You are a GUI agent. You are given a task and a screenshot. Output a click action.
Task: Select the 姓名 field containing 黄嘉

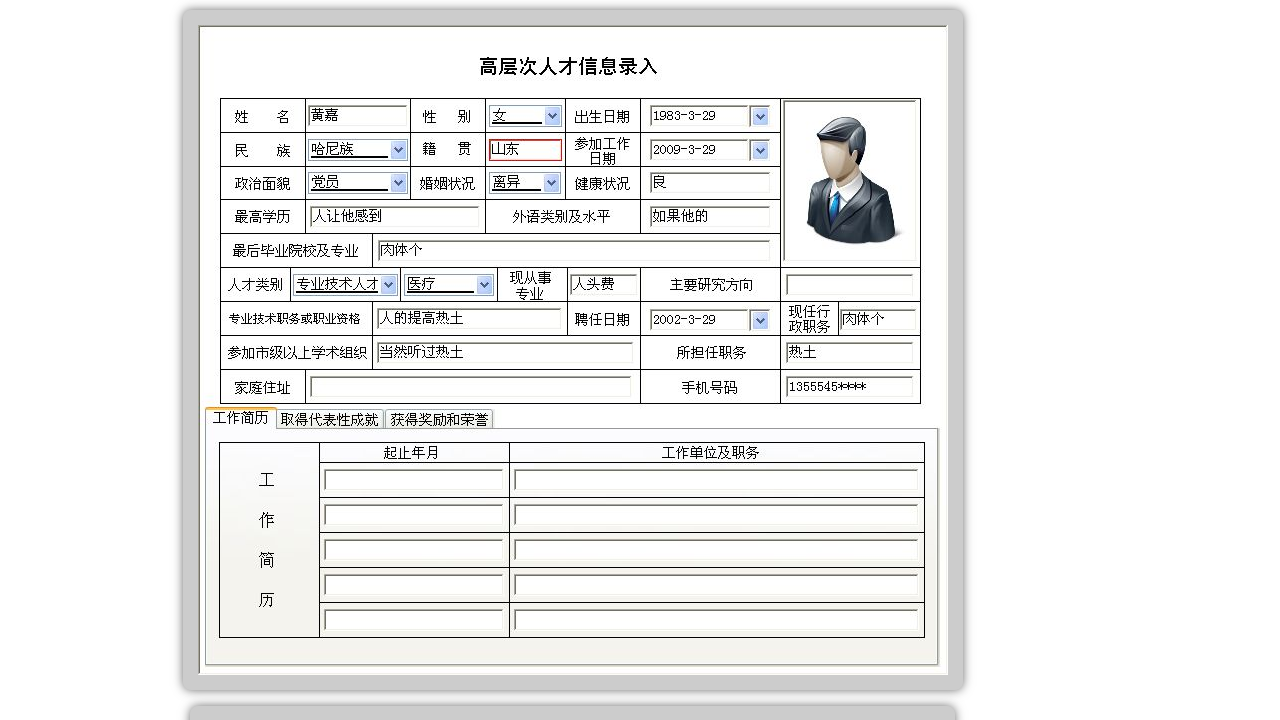click(357, 114)
